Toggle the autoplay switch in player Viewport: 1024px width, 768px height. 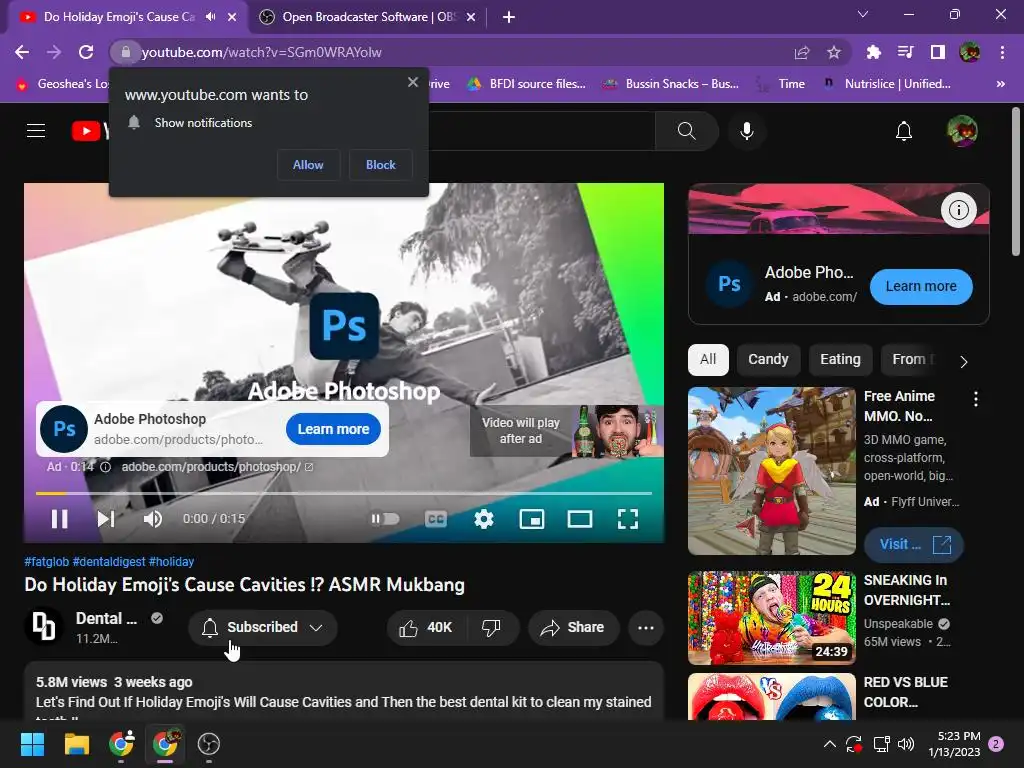click(x=385, y=519)
